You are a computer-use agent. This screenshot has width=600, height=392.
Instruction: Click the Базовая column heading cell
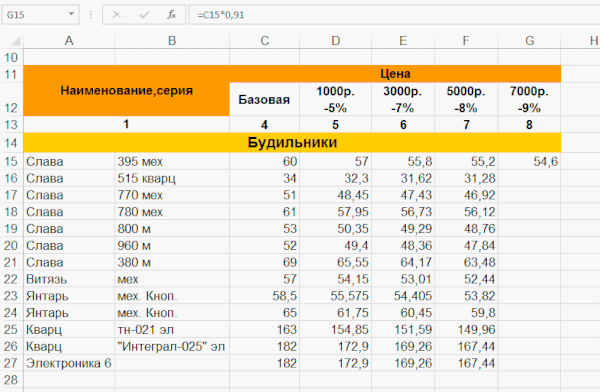pos(264,99)
